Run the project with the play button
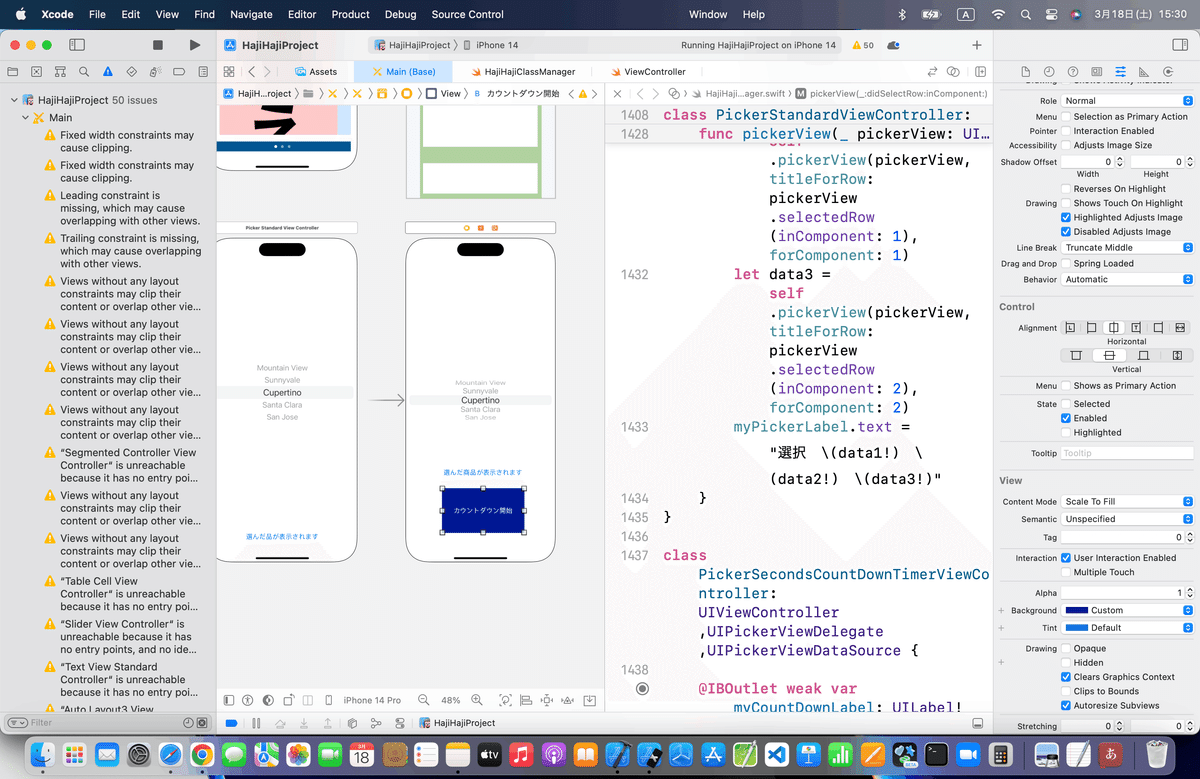The height and width of the screenshot is (779, 1200). 194,45
